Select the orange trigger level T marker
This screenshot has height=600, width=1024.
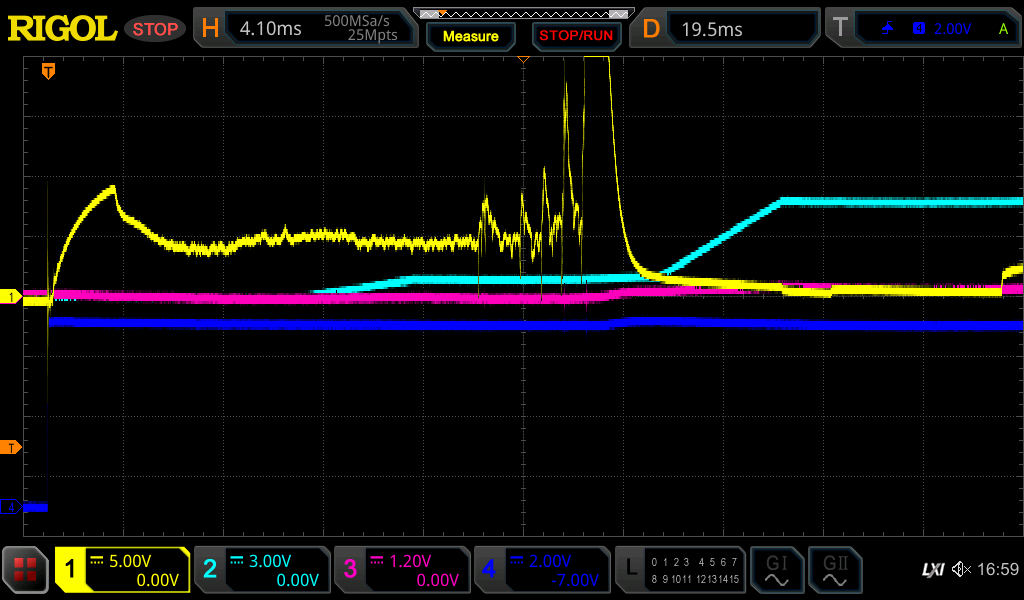tap(11, 447)
